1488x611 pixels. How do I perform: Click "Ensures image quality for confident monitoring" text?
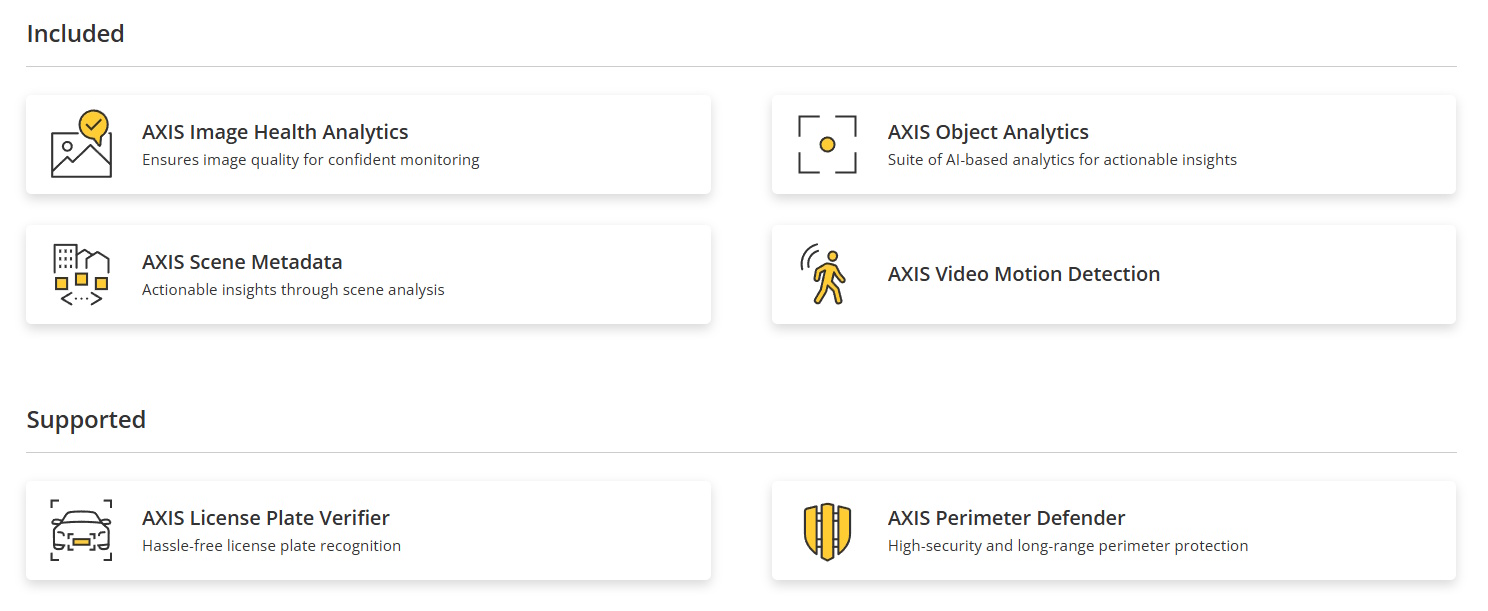point(311,160)
